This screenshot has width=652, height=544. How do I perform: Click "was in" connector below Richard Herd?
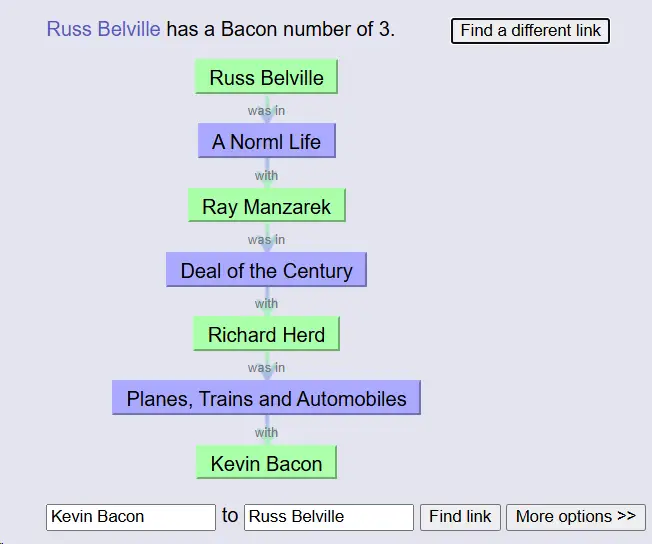pos(266,367)
